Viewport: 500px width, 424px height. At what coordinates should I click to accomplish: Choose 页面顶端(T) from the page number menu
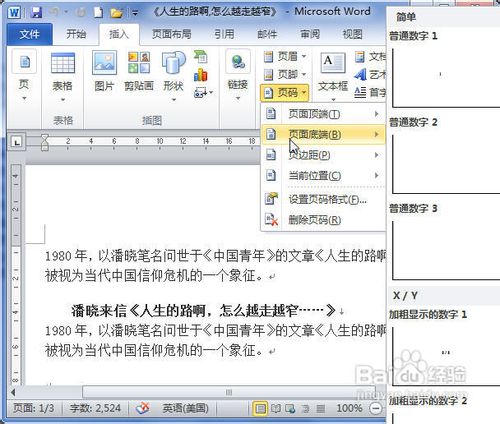coord(323,114)
